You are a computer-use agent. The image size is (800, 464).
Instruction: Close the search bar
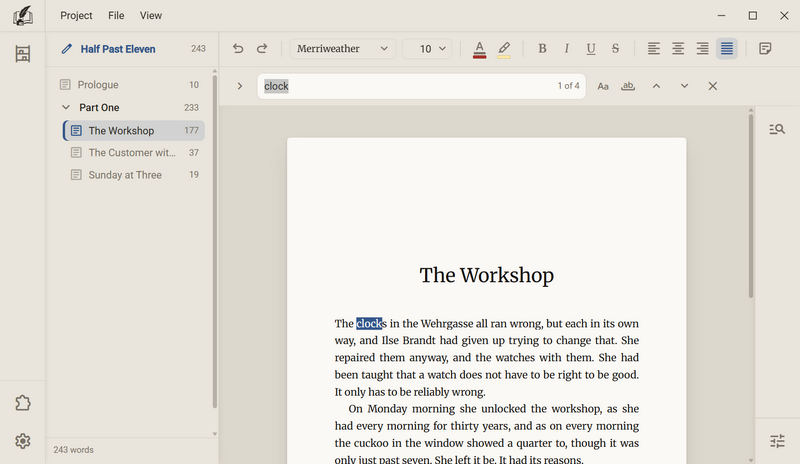coord(713,86)
